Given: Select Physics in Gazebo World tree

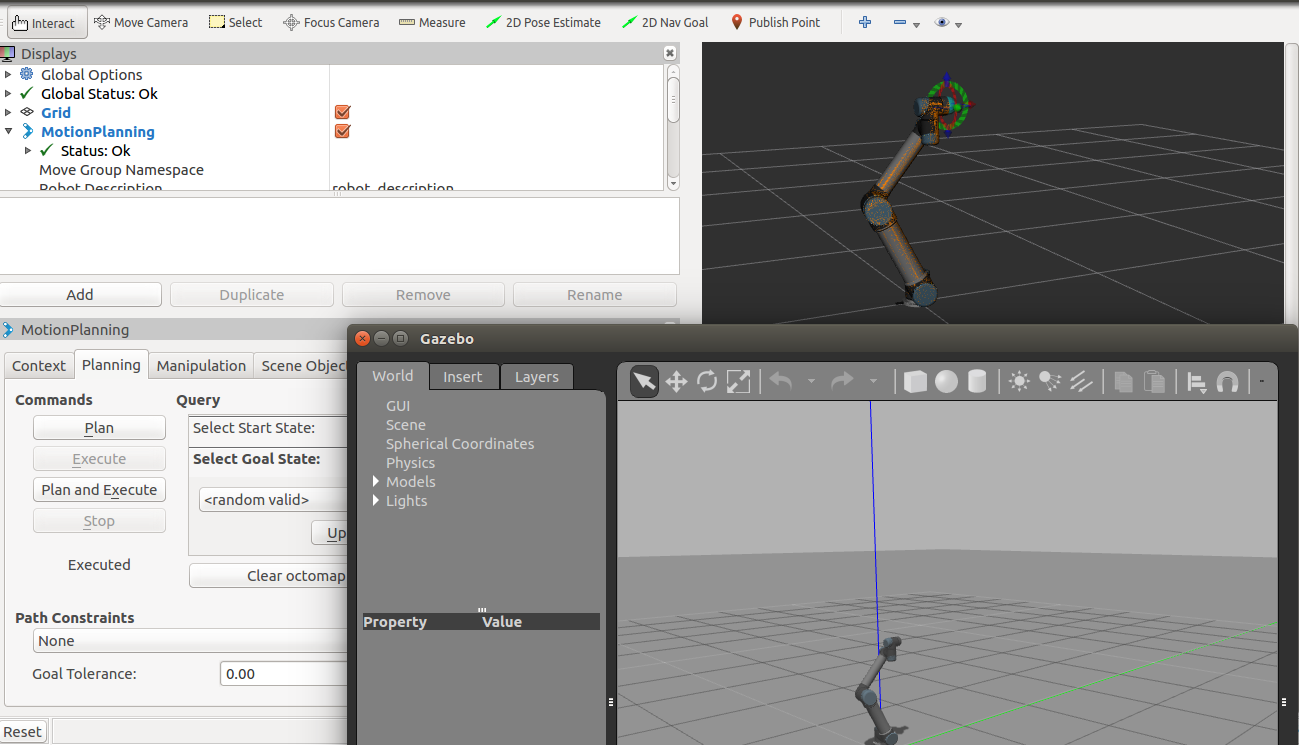Looking at the screenshot, I should point(410,463).
